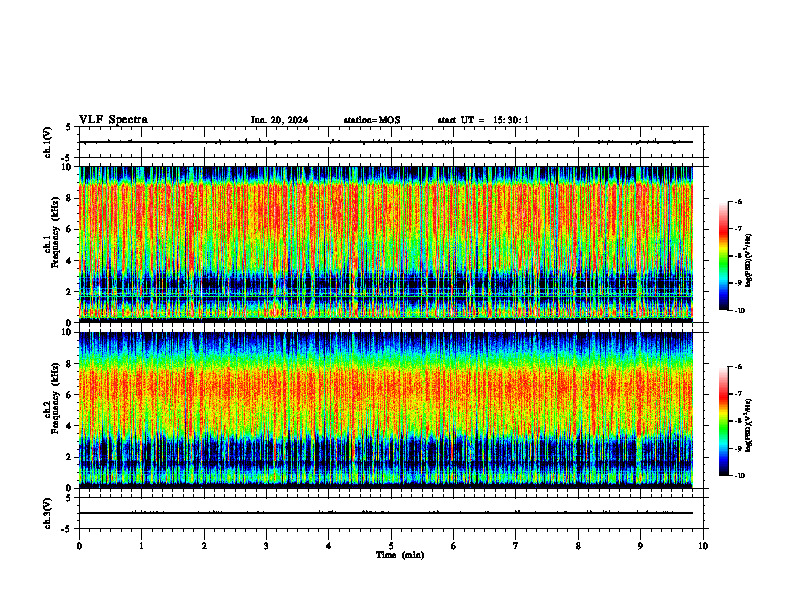
Task: Click time axis tick label "6"
Action: [x=454, y=546]
